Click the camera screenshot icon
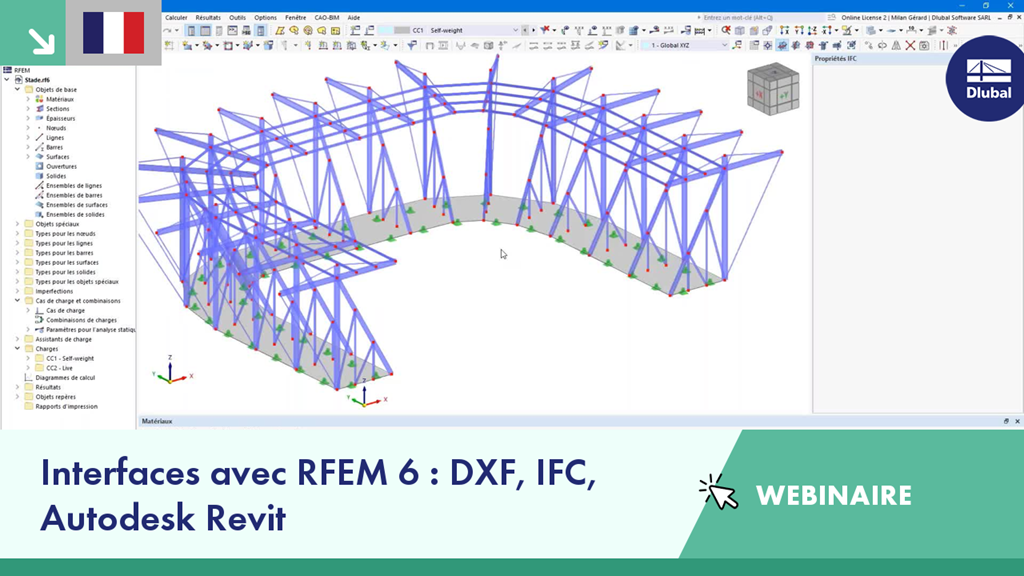Screen dimensions: 1024x576 point(924,46)
